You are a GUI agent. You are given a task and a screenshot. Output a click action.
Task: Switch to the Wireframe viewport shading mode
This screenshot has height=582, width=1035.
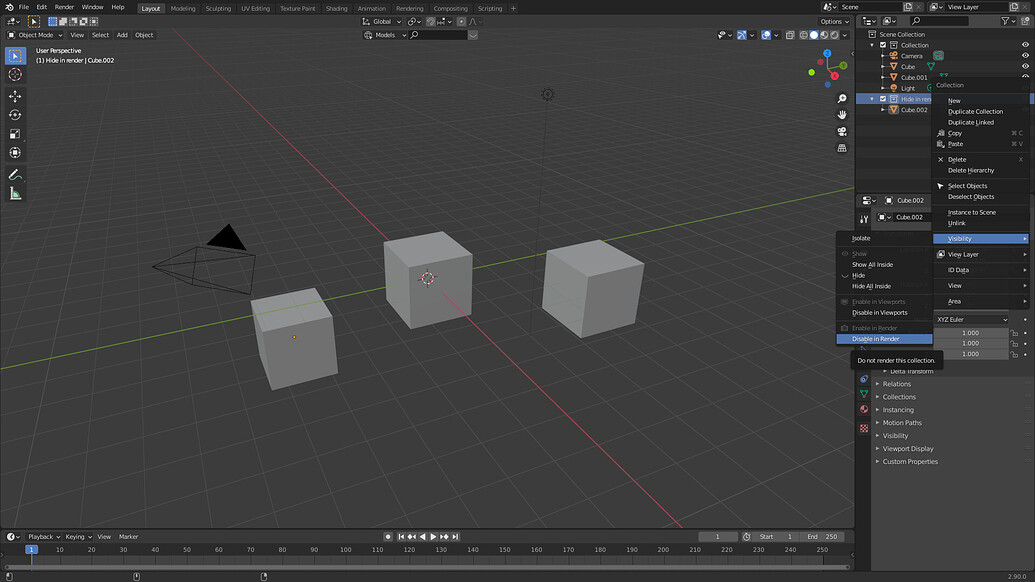(803, 34)
